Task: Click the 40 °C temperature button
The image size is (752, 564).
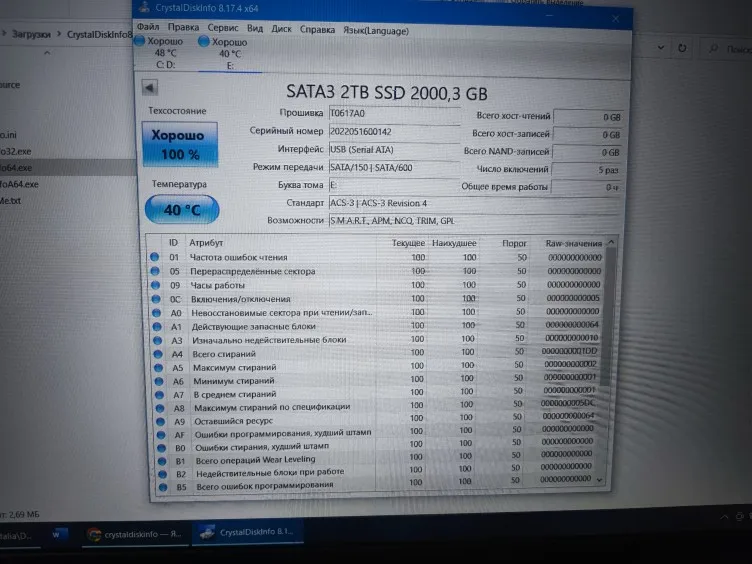Action: (x=182, y=210)
